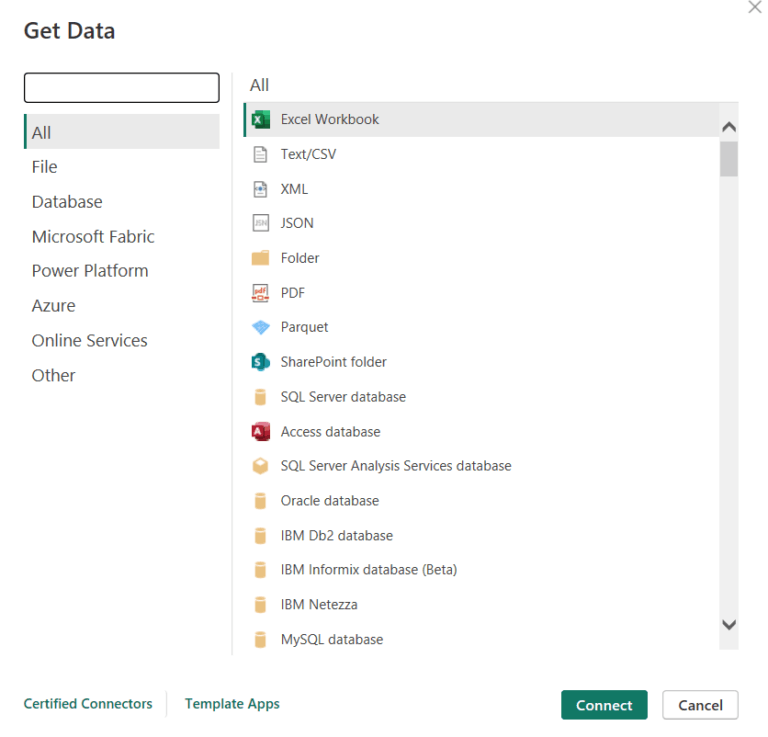Image resolution: width=768 pixels, height=737 pixels.
Task: Click the SharePoint folder icon
Action: [261, 362]
